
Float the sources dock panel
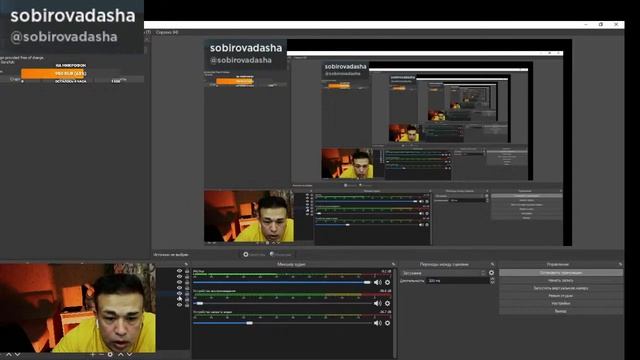click(x=186, y=264)
